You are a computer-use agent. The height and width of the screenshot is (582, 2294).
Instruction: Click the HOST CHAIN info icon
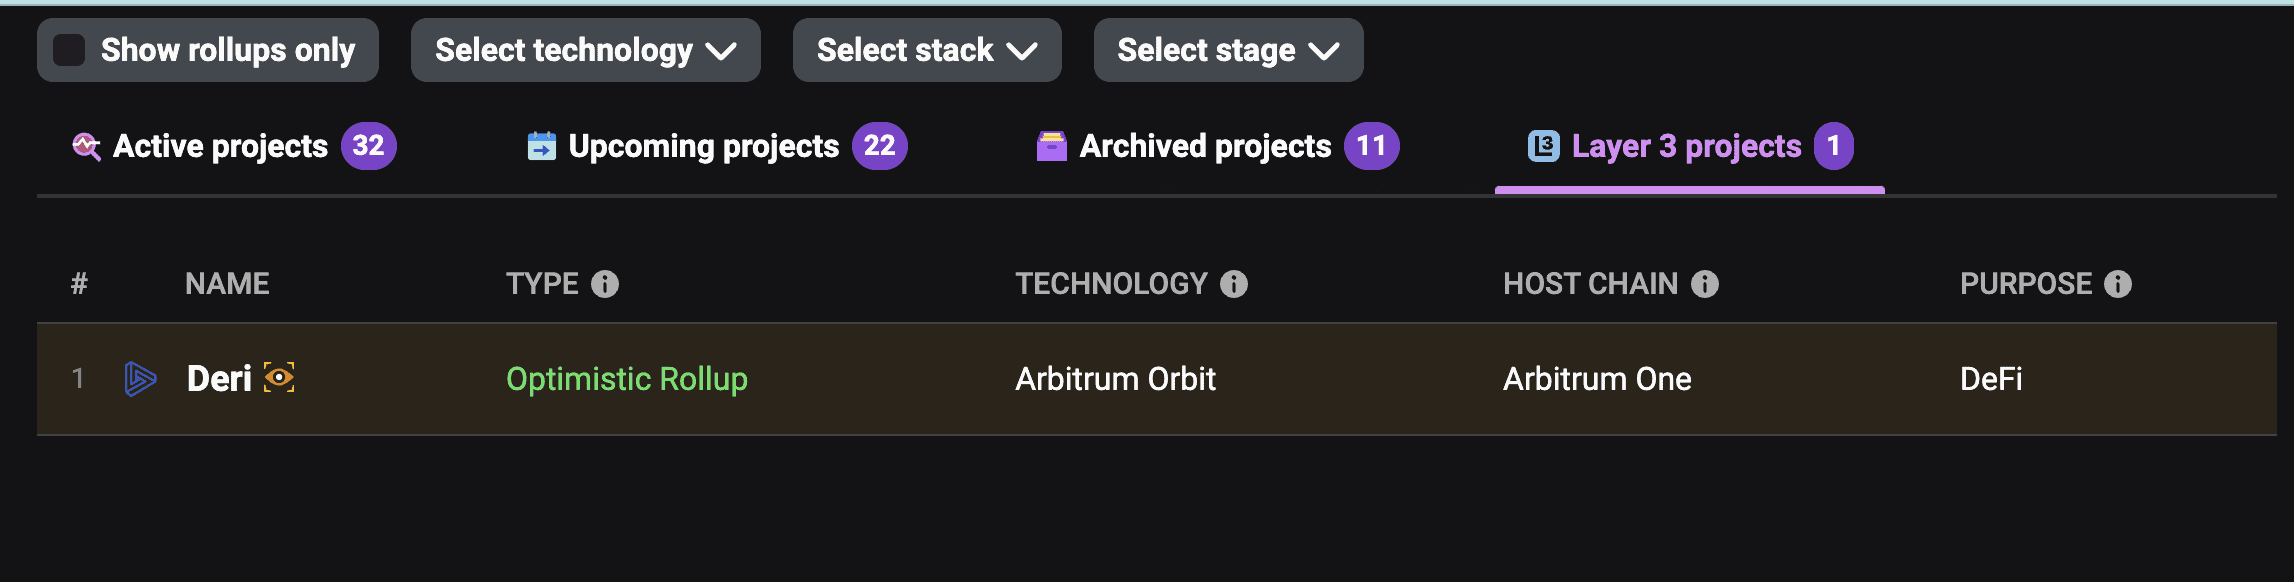pyautogui.click(x=1705, y=284)
